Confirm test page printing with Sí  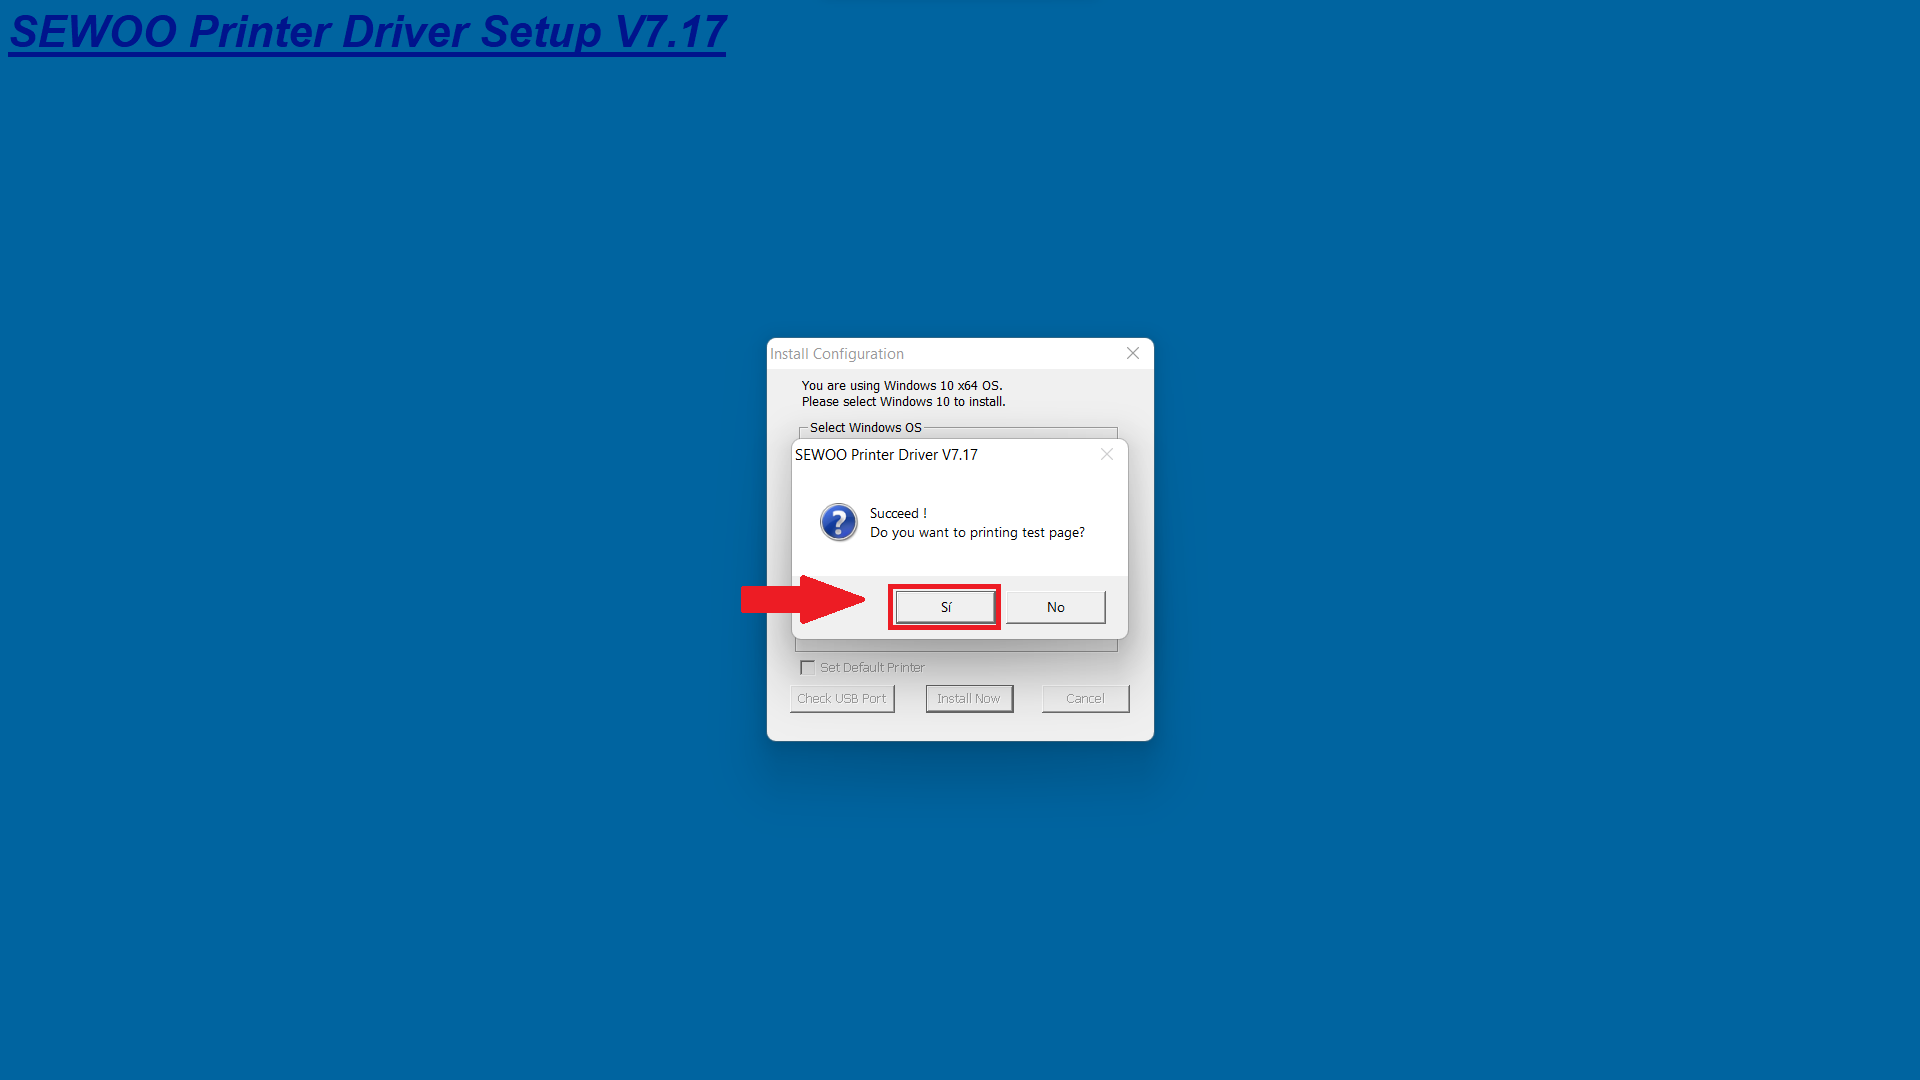(945, 607)
